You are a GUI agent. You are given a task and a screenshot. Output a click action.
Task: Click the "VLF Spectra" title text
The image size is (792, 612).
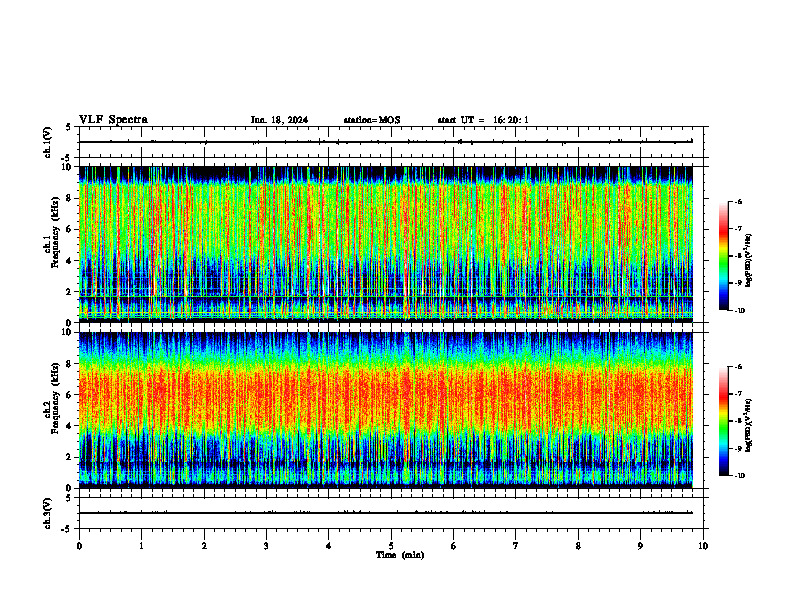[x=113, y=120]
